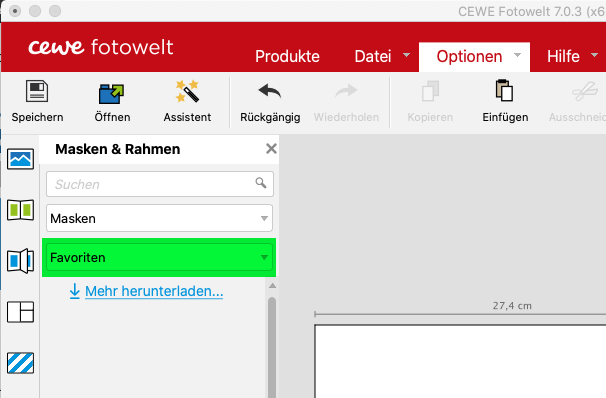Open the Hilfe menu arrow

(x=594, y=55)
